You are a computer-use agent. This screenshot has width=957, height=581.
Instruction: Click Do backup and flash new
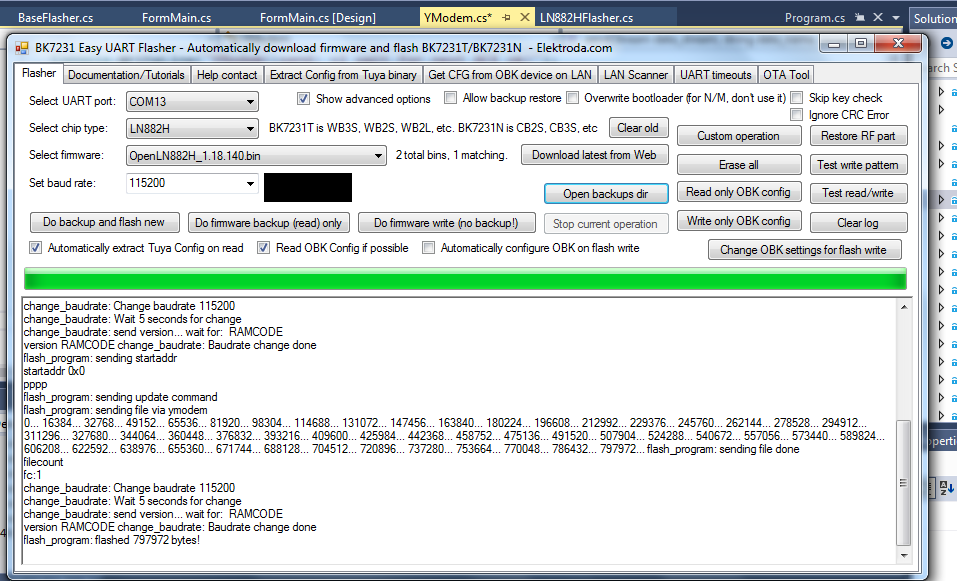tap(104, 222)
